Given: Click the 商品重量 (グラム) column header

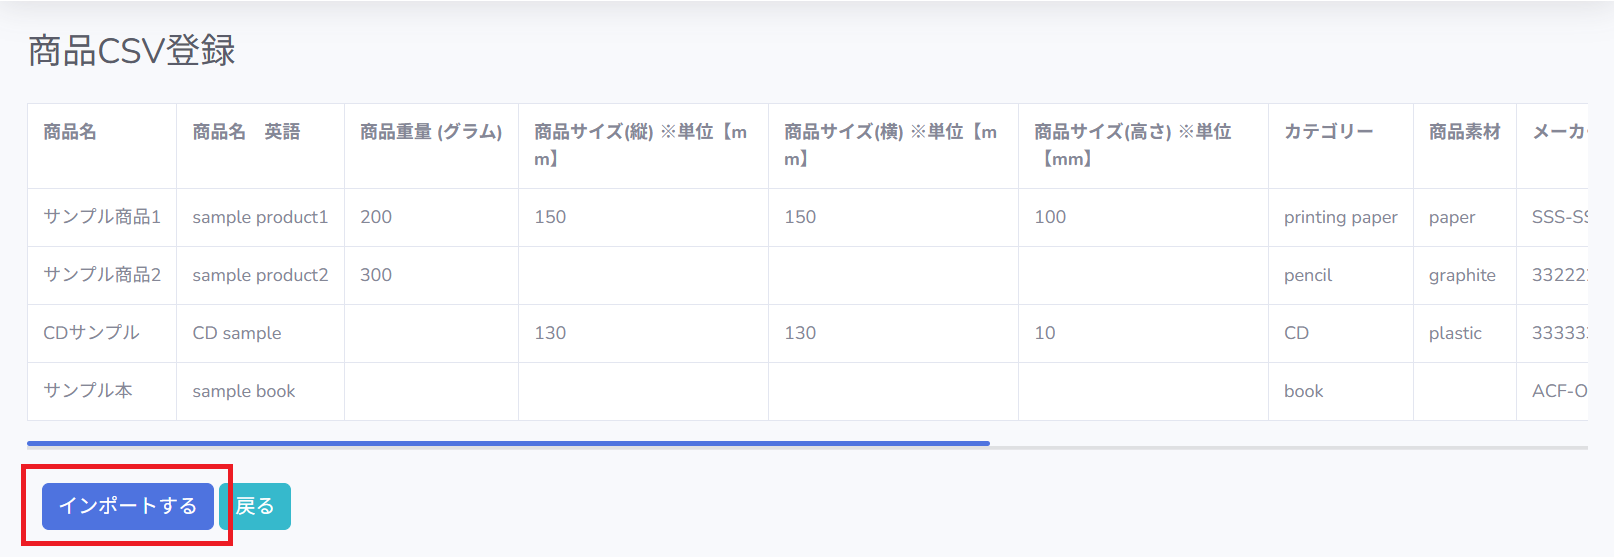Looking at the screenshot, I should pyautogui.click(x=430, y=132).
